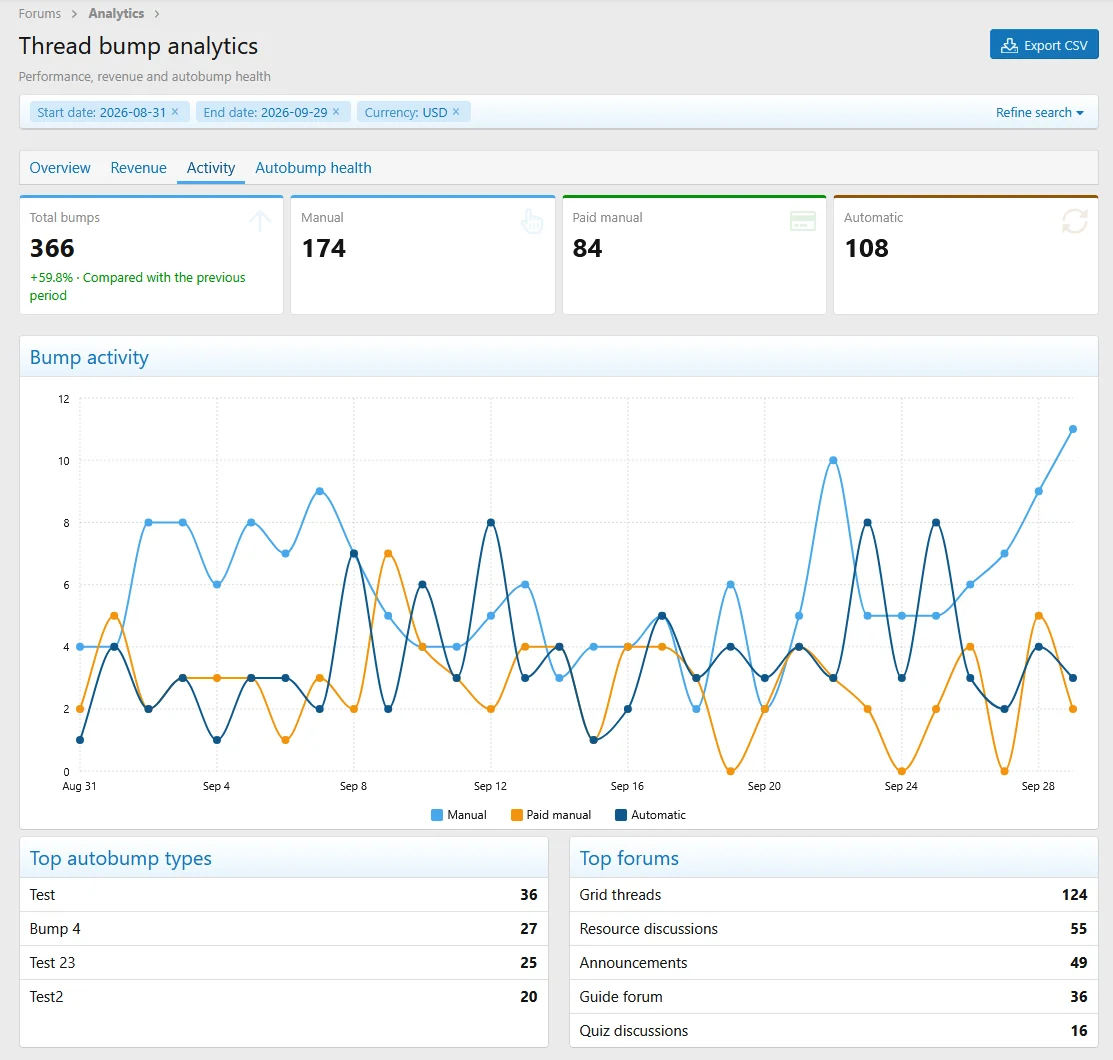Click breadcrumb chevron after Forums
Image resolution: width=1113 pixels, height=1060 pixels.
click(74, 13)
